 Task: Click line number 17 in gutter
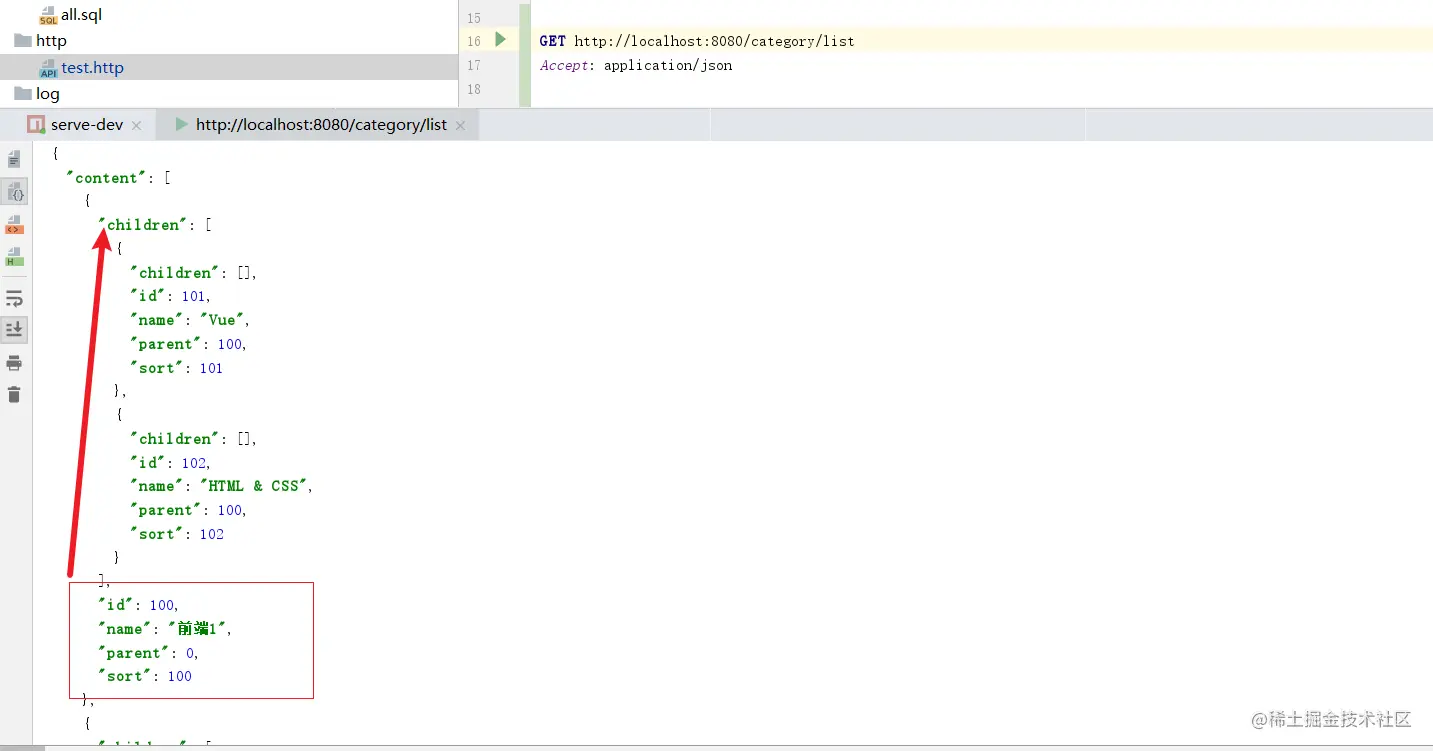(474, 65)
